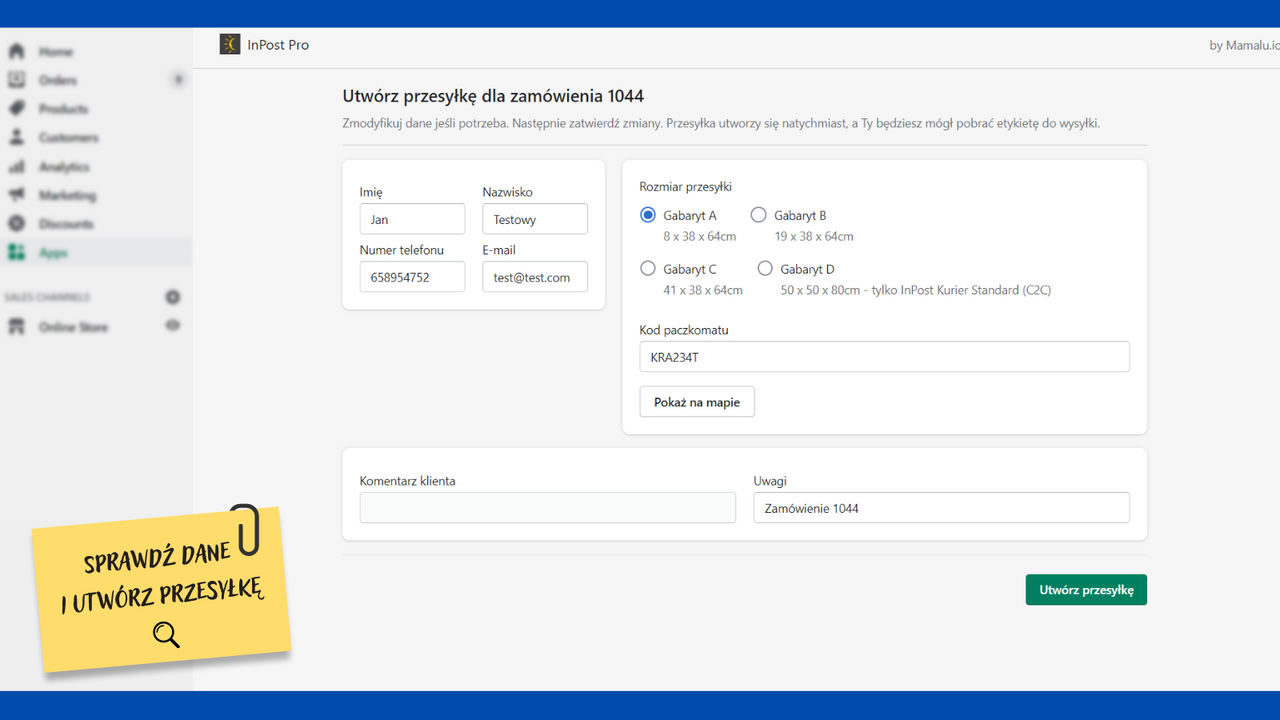Open the Home menu item
Screen dimensions: 1280x720
[56, 51]
